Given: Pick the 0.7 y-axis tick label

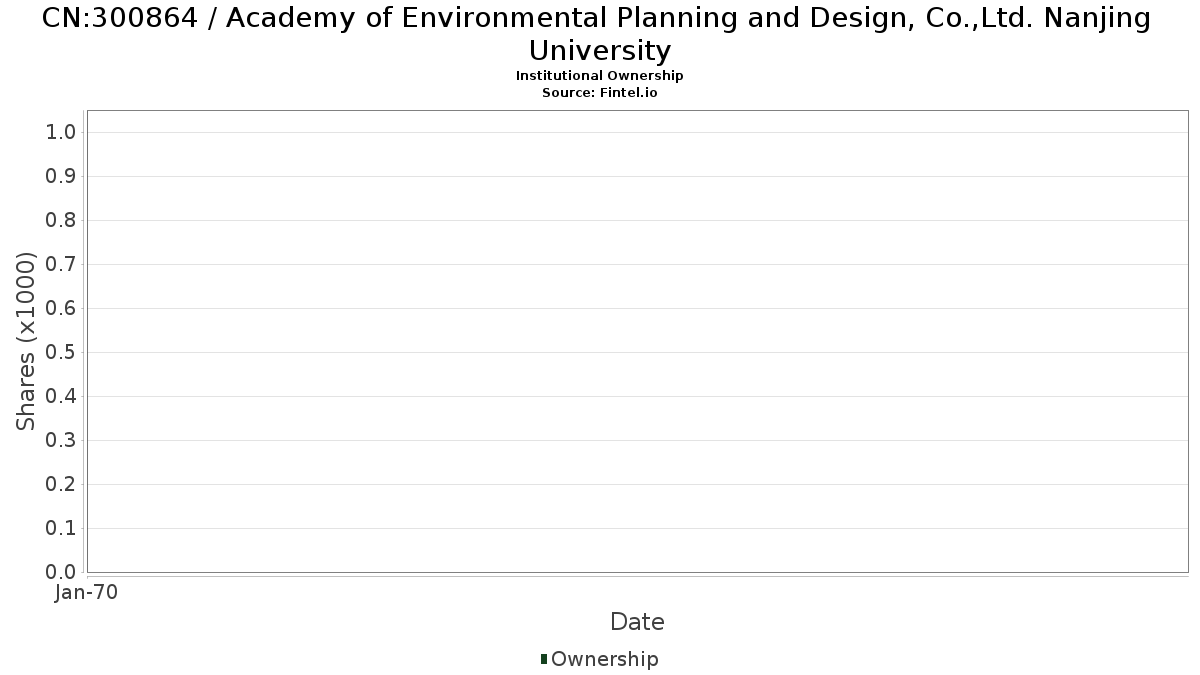Looking at the screenshot, I should (61, 264).
